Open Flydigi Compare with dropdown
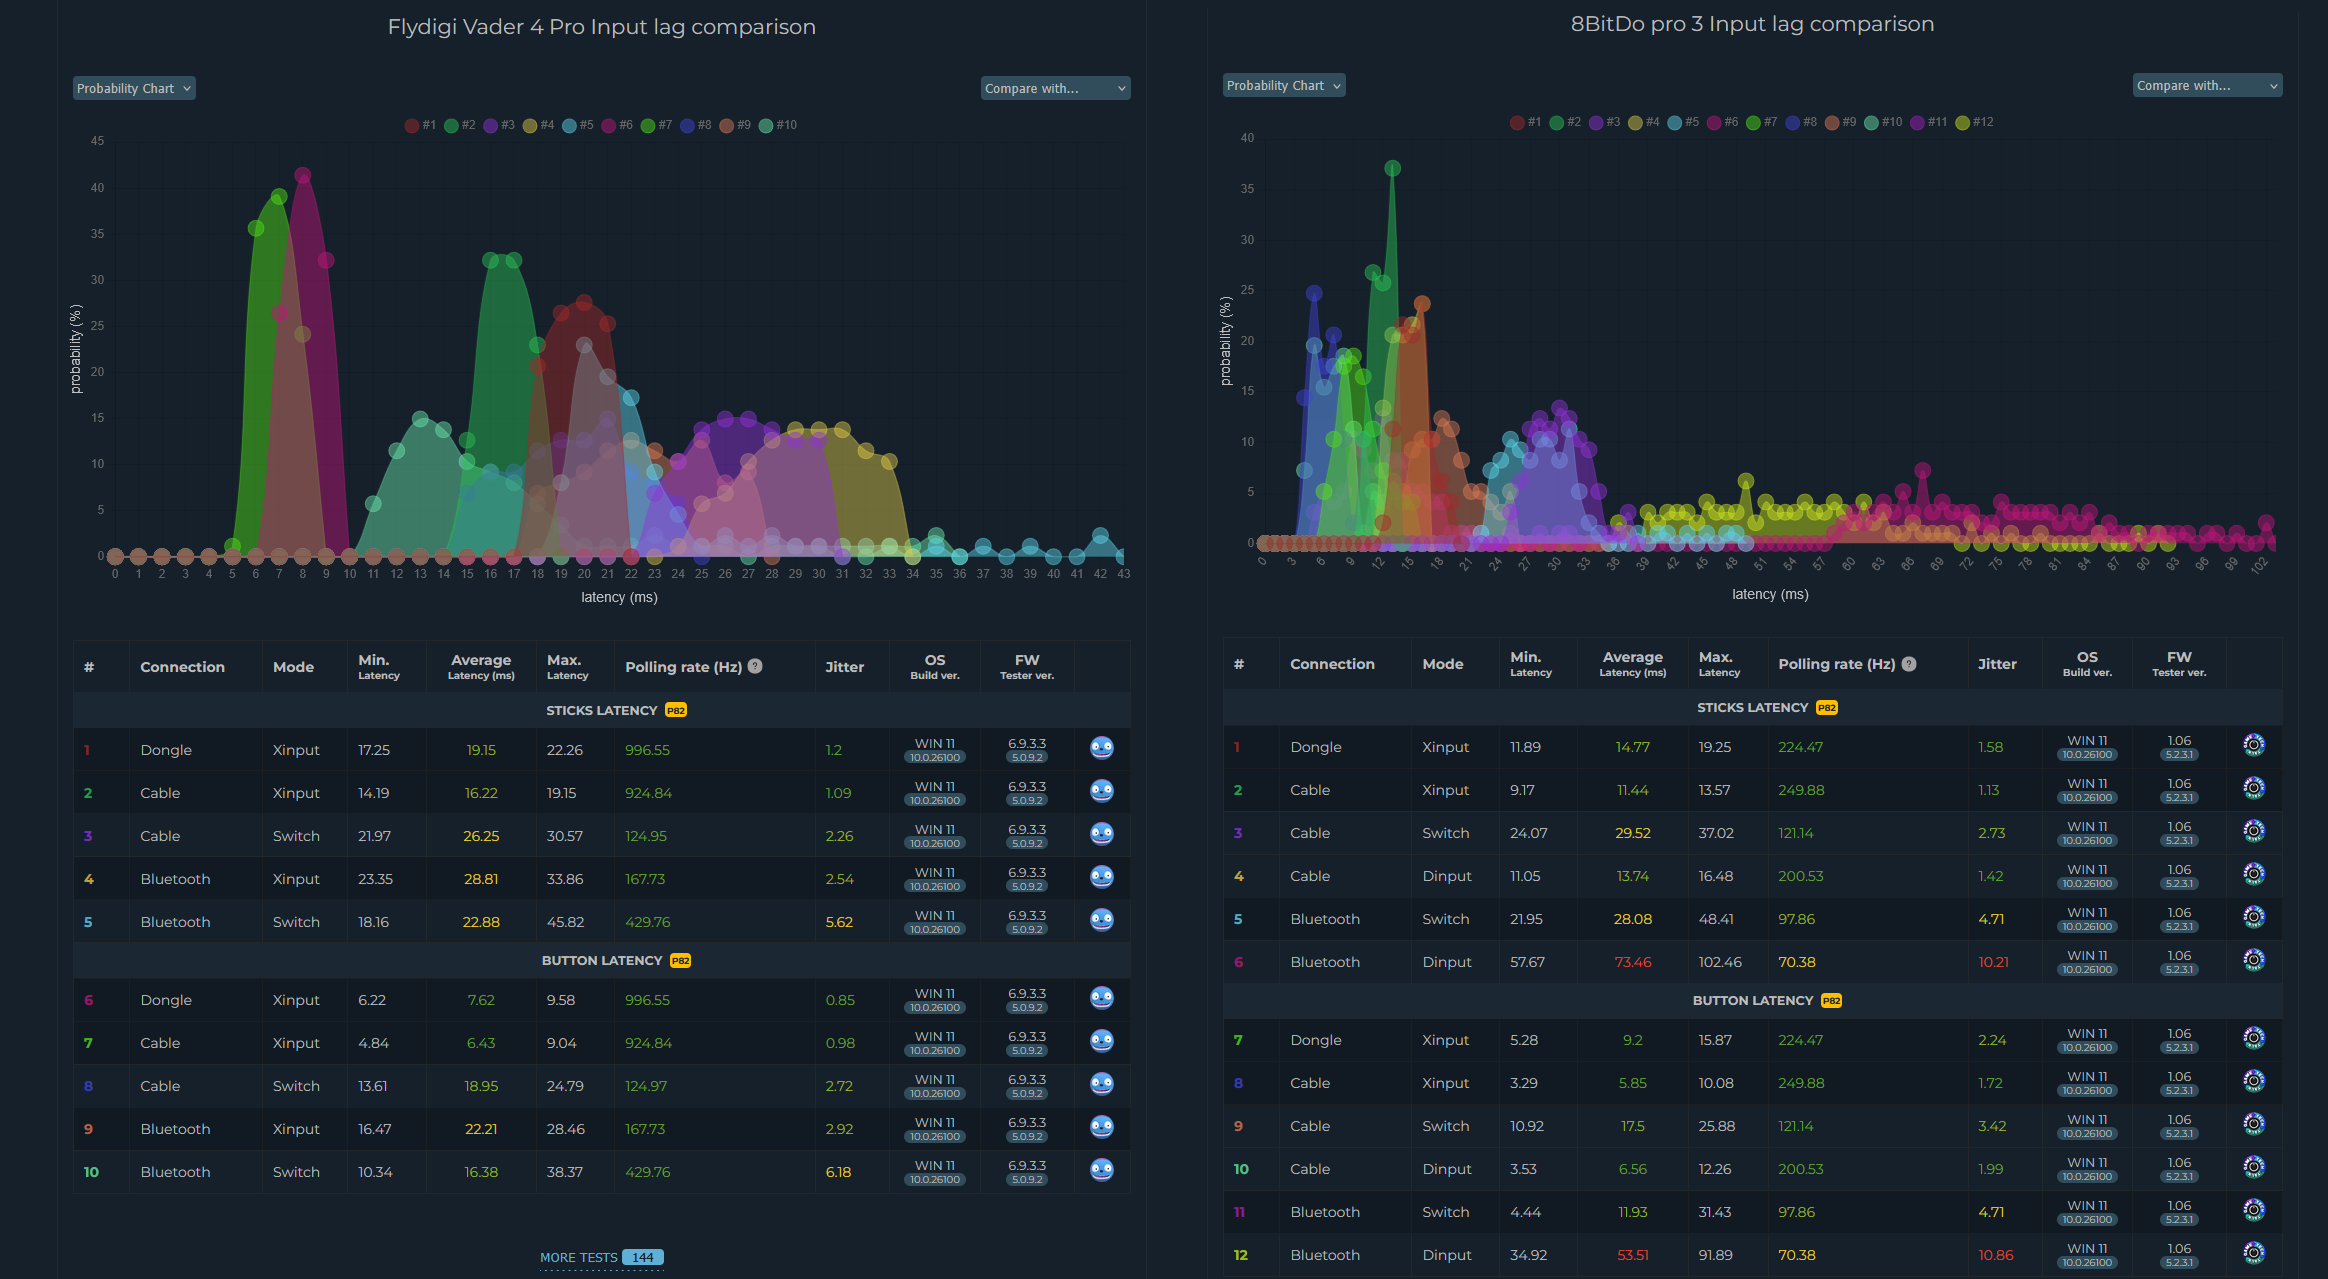The width and height of the screenshot is (2328, 1279). tap(1054, 88)
